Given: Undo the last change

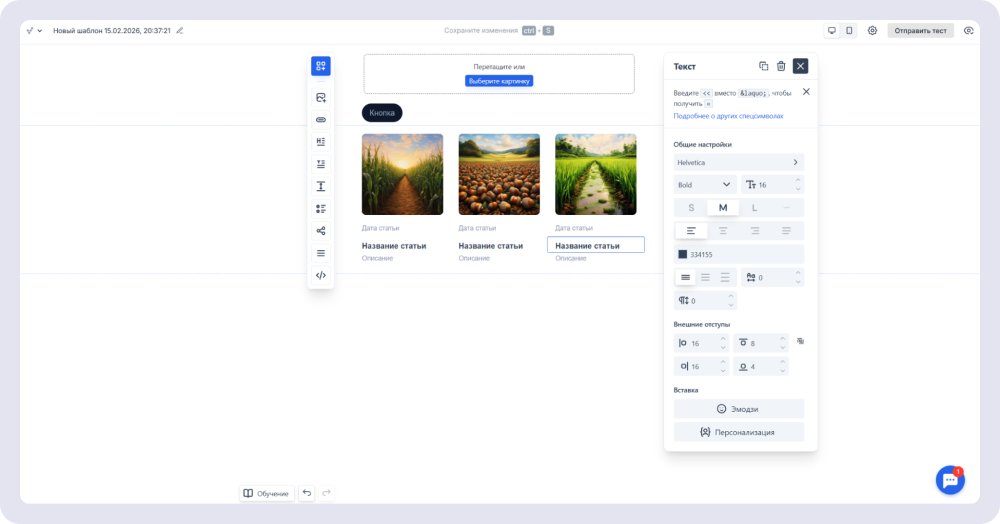Looking at the screenshot, I should 307,493.
